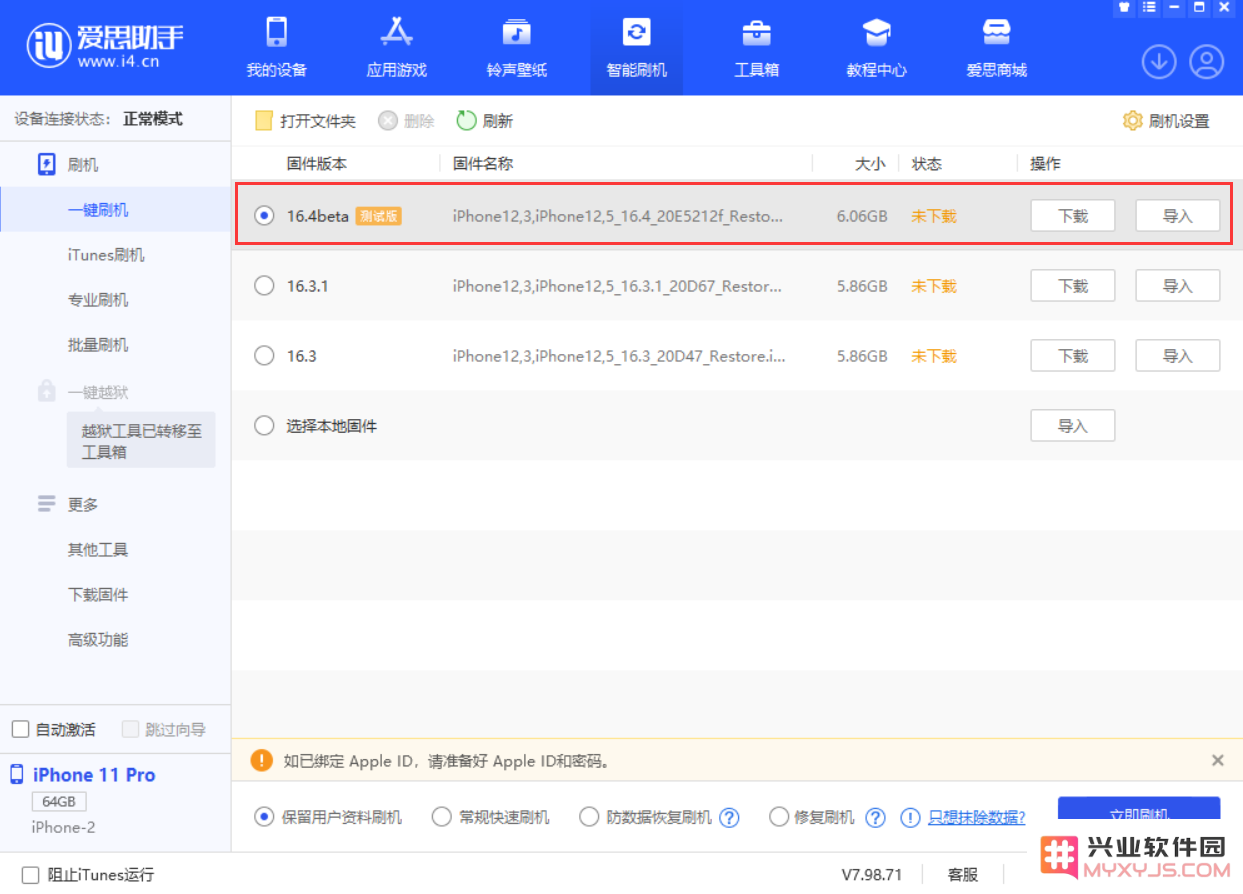Switch to 智能刷机 tab
The height and width of the screenshot is (894, 1243).
pyautogui.click(x=636, y=47)
